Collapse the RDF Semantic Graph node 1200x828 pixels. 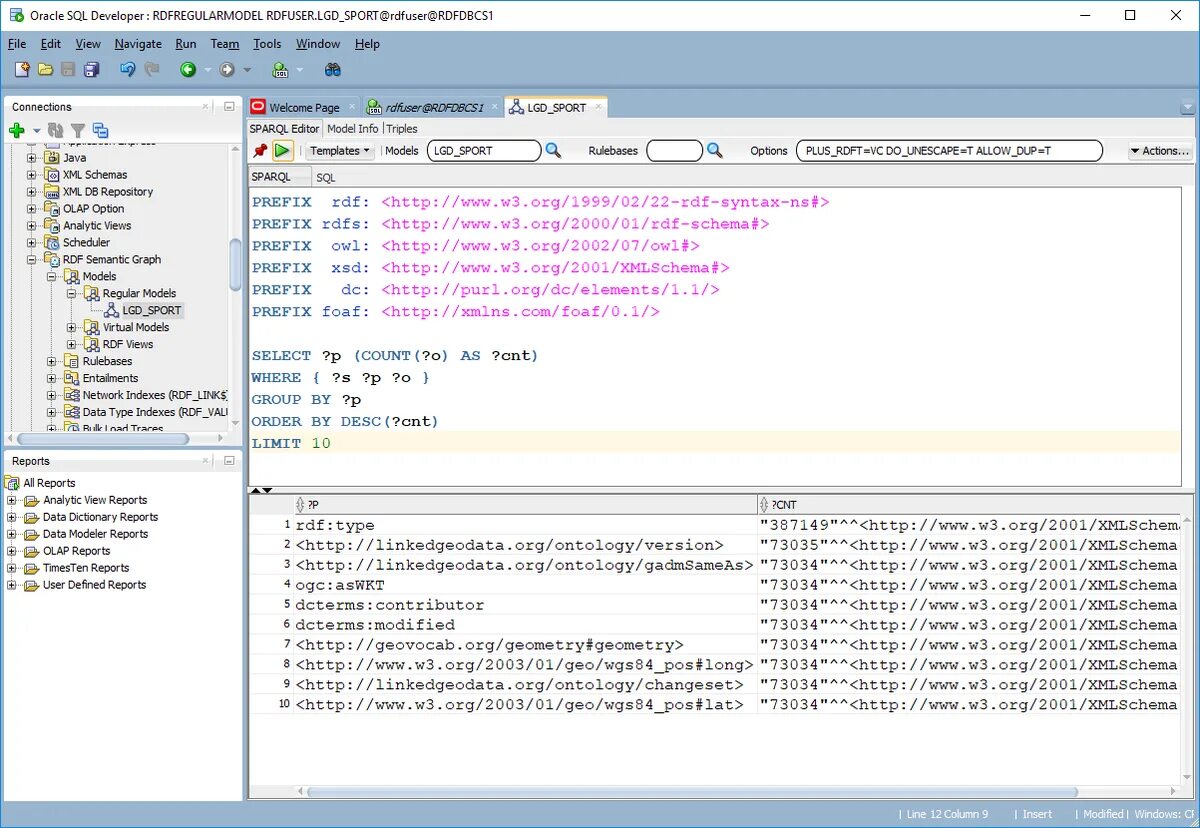click(32, 260)
